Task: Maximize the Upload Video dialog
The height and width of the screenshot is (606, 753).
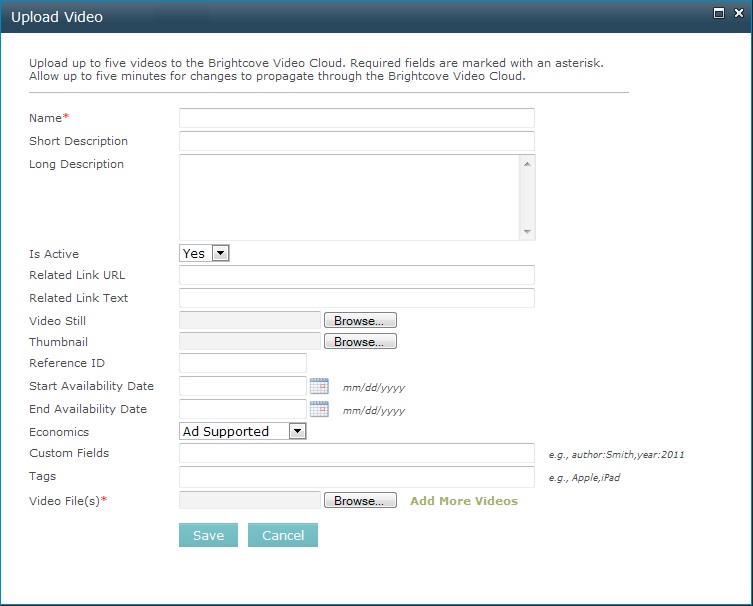Action: 719,13
